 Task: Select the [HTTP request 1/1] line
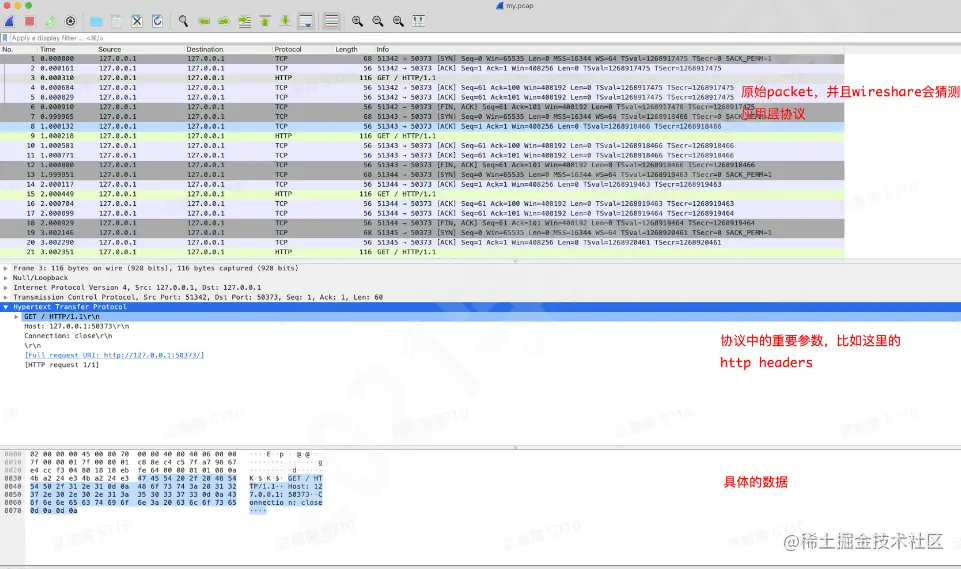61,365
